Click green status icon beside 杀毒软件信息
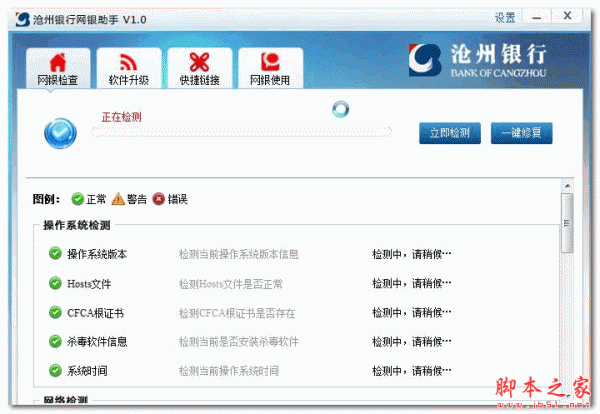Image resolution: width=600 pixels, height=414 pixels. tap(55, 341)
